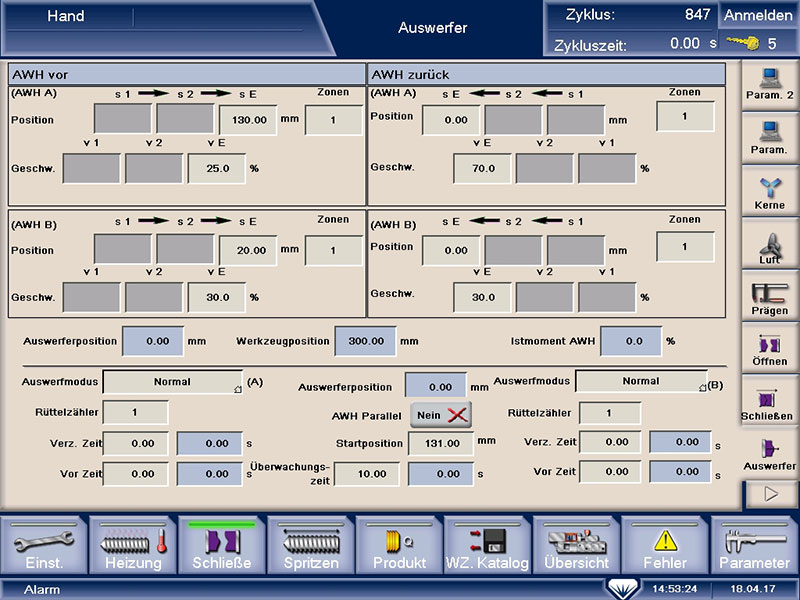Open the Prägen page

769,297
